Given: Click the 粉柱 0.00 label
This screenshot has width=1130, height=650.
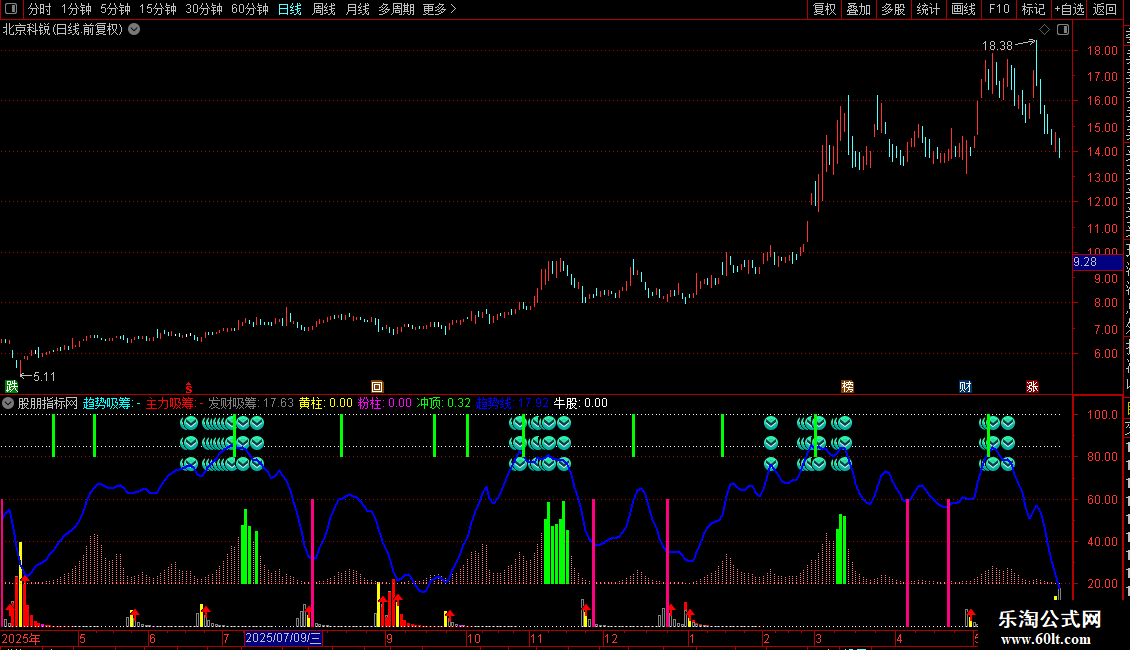Looking at the screenshot, I should click(x=385, y=404).
